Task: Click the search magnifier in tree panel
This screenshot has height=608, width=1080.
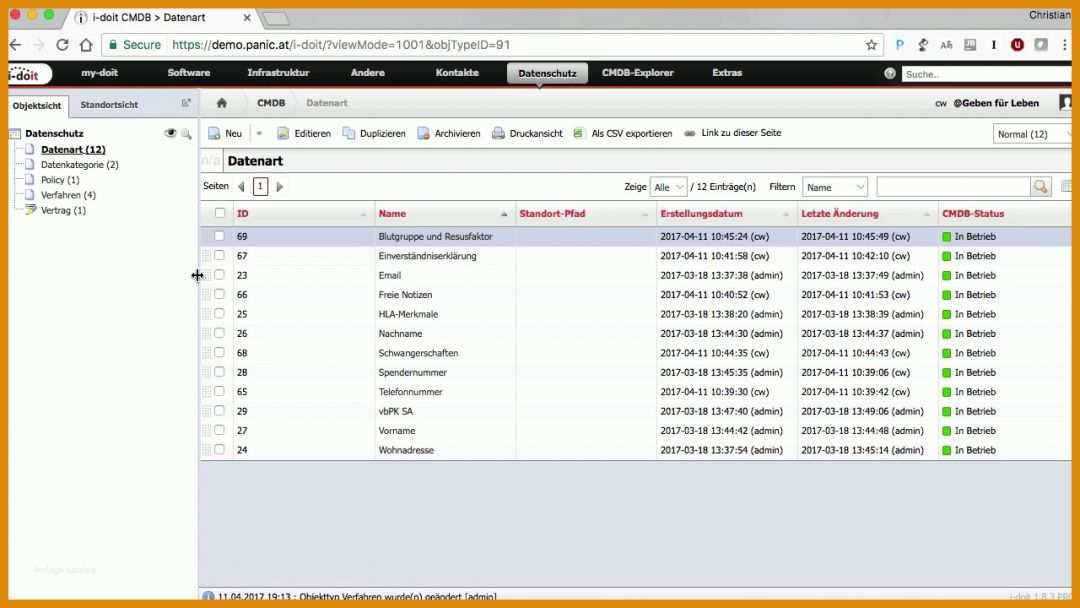Action: [x=186, y=134]
